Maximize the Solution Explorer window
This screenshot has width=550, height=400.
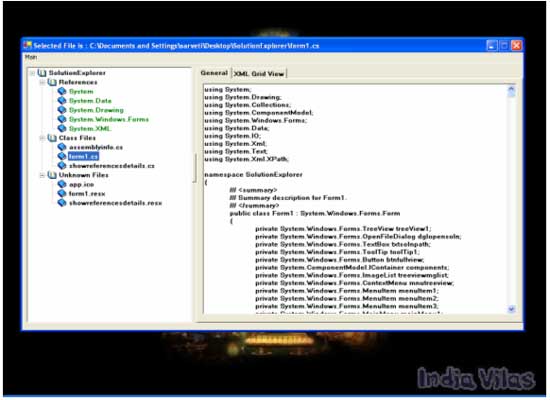tap(504, 45)
